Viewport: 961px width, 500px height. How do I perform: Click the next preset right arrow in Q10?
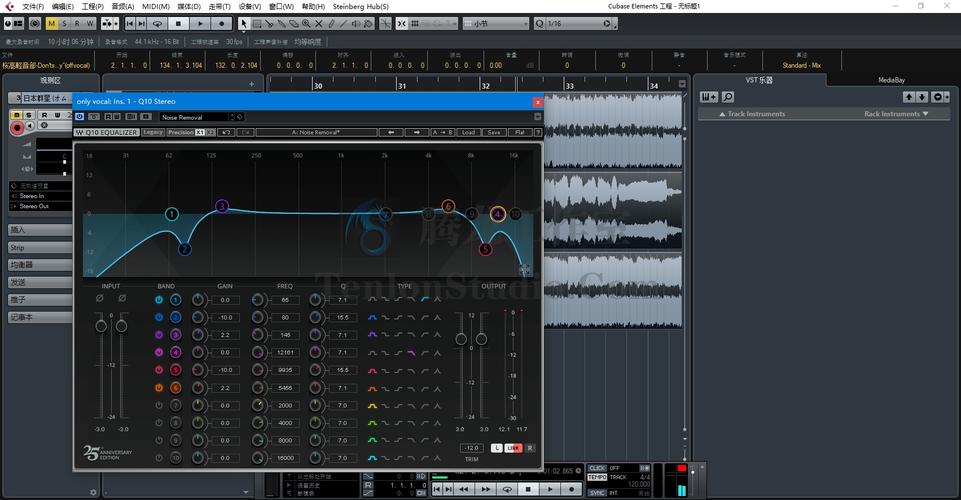coord(417,132)
